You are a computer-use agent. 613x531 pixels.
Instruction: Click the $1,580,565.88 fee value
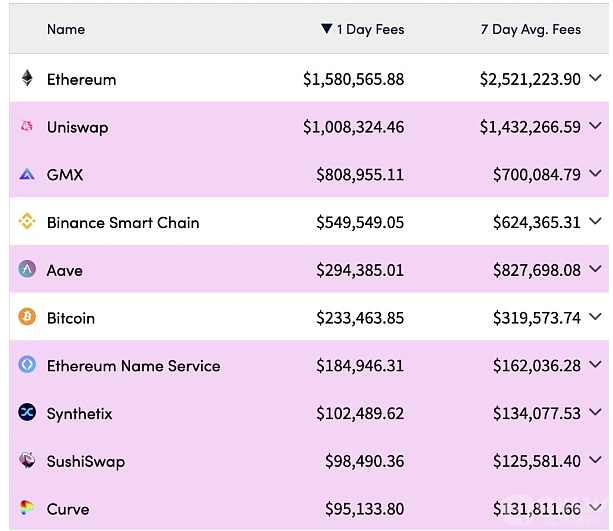pyautogui.click(x=353, y=79)
